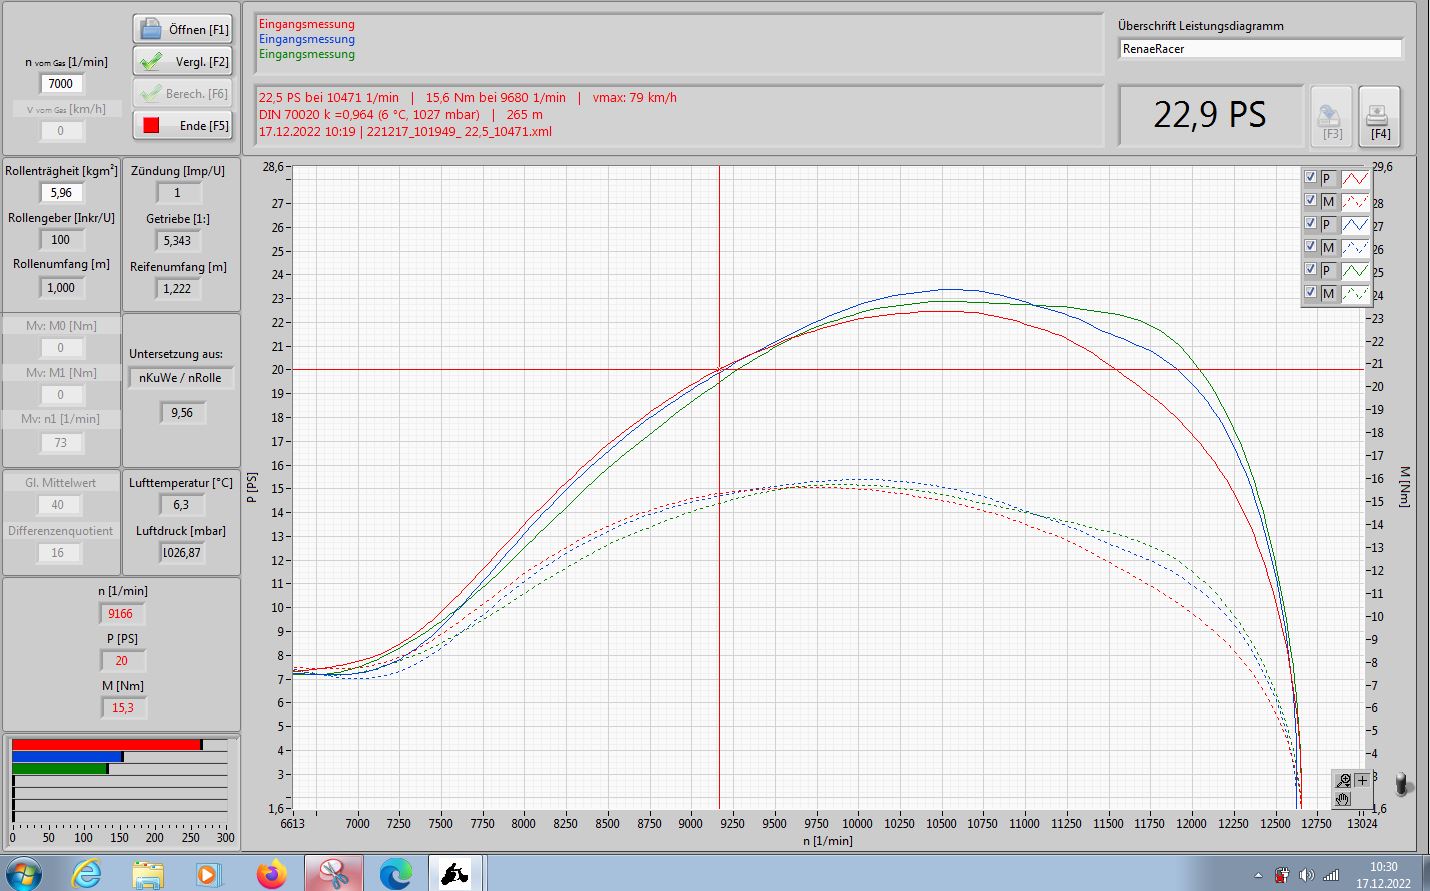Image resolution: width=1430 pixels, height=891 pixels.
Task: Click the Öffnen [F1] button
Action: 183,29
